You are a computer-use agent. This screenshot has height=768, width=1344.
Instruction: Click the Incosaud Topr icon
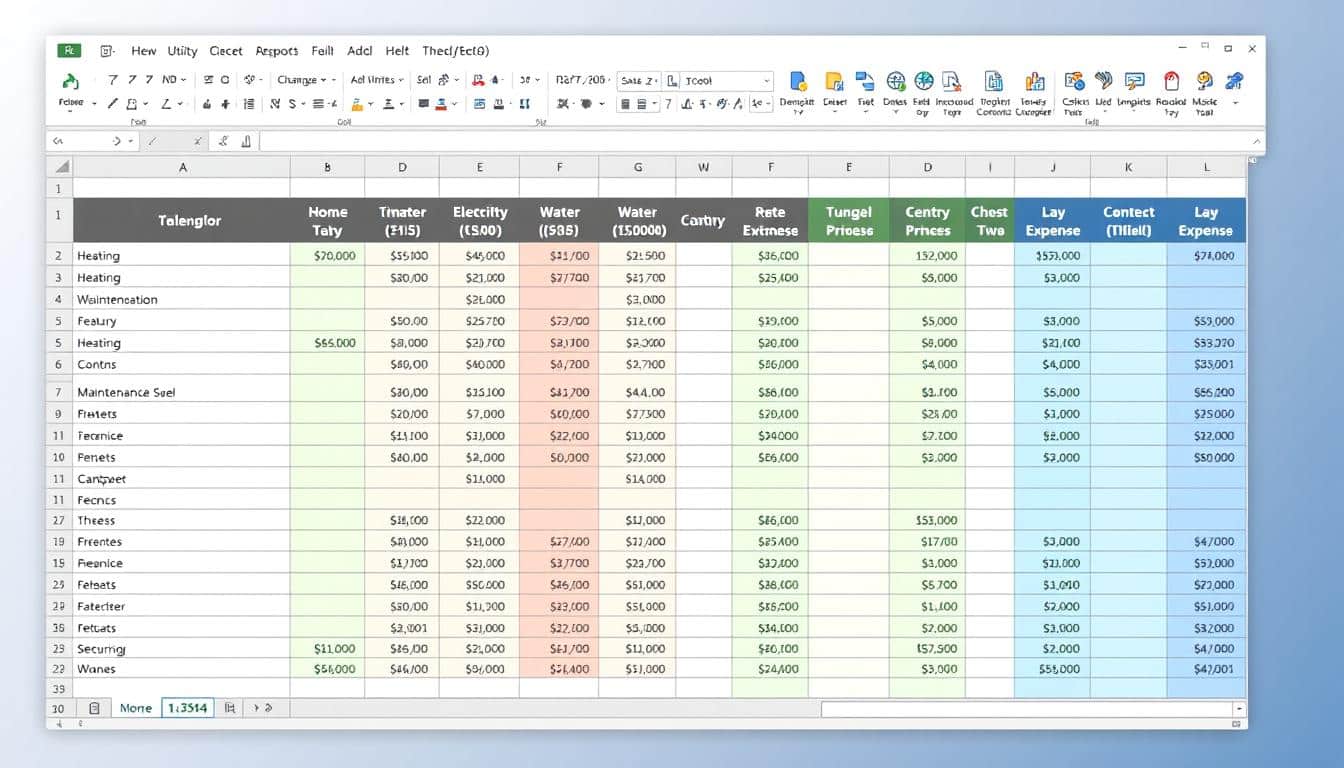(x=953, y=82)
